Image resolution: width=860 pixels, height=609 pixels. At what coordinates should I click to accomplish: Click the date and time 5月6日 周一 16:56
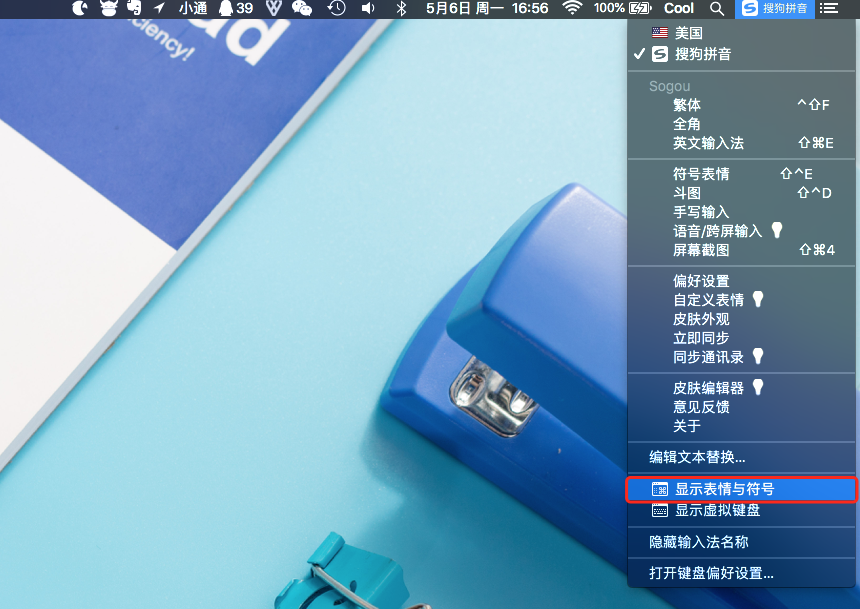pos(487,8)
